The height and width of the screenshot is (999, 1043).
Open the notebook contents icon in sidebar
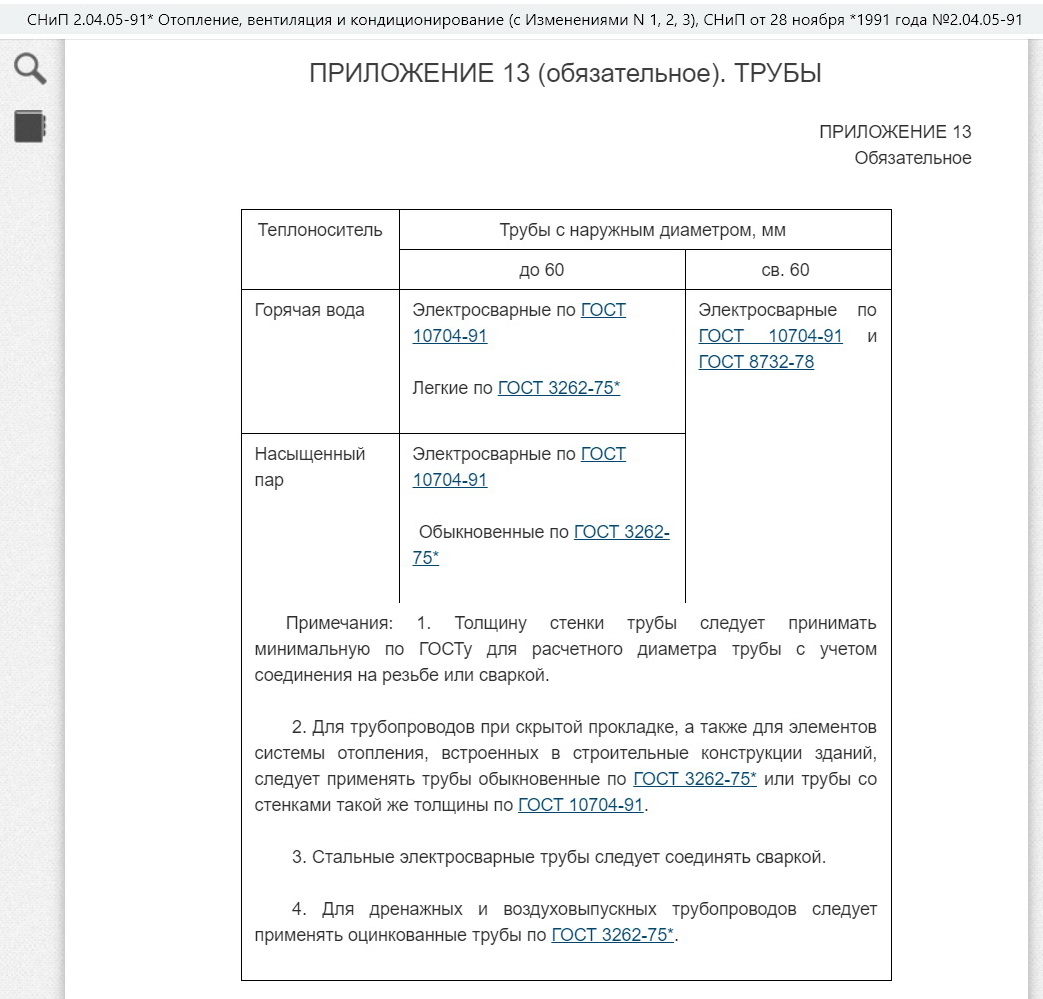[30, 127]
